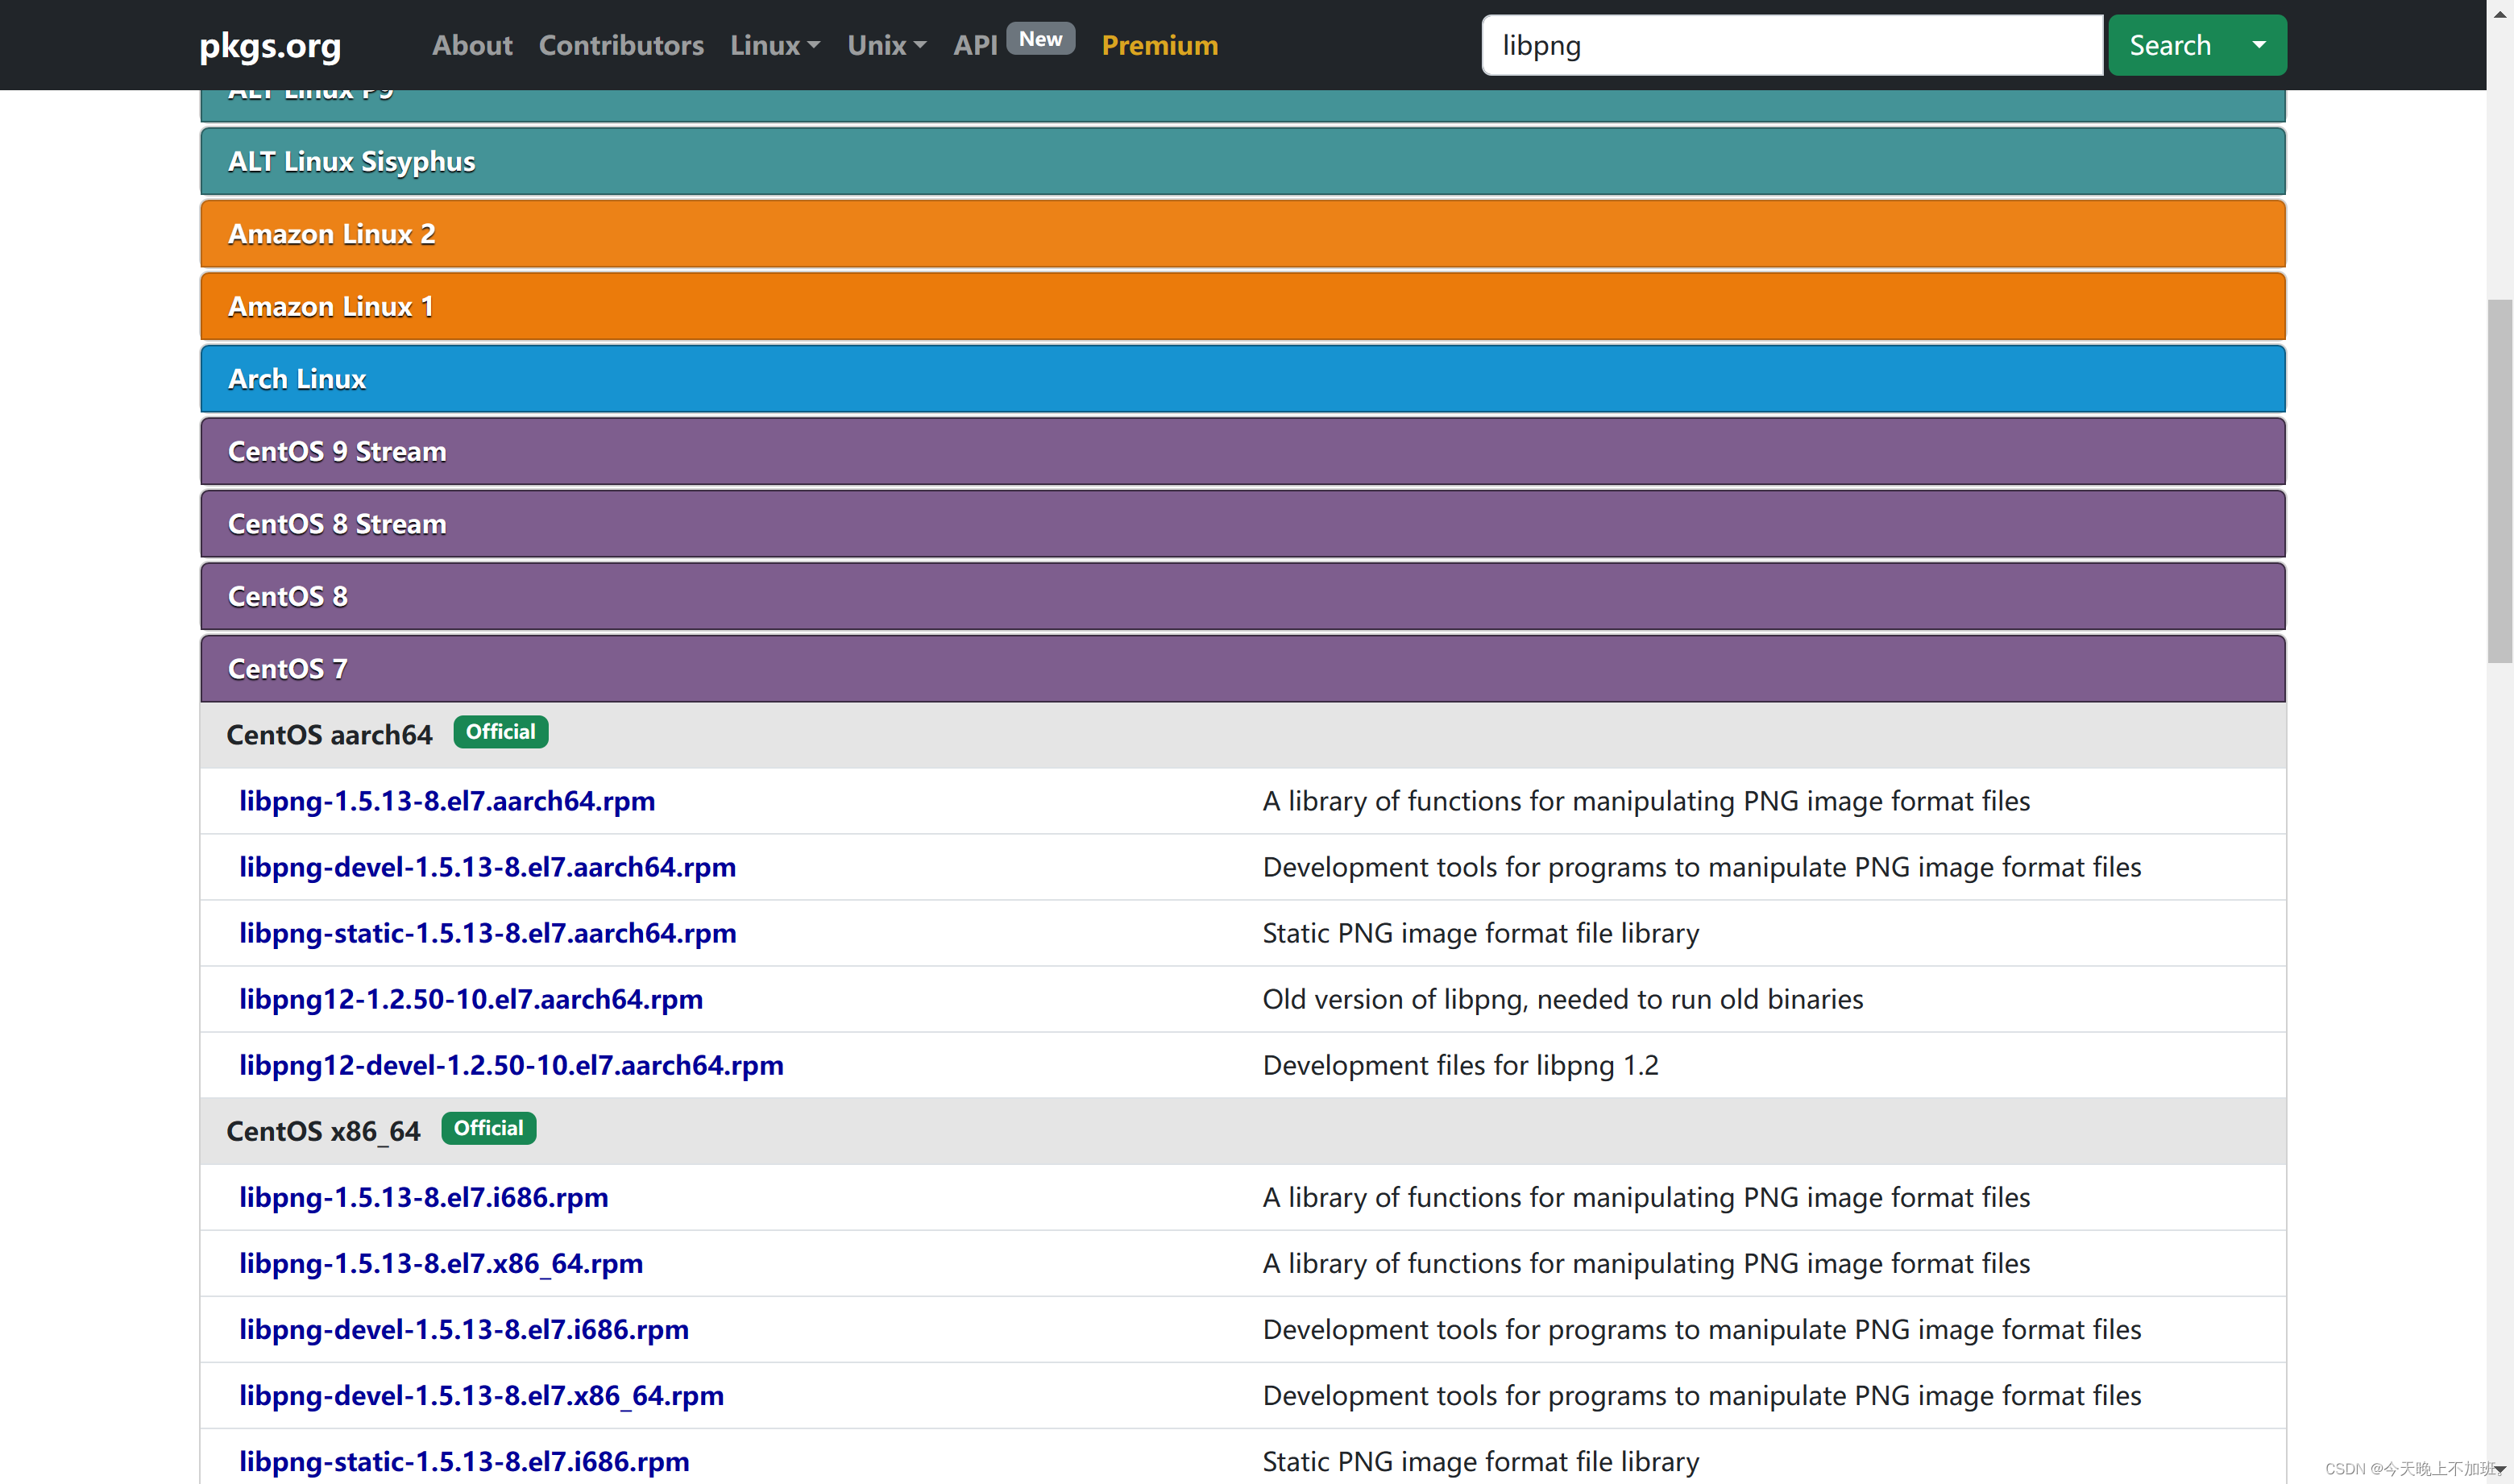Open the Premium page
The width and height of the screenshot is (2514, 1484).
pyautogui.click(x=1160, y=45)
